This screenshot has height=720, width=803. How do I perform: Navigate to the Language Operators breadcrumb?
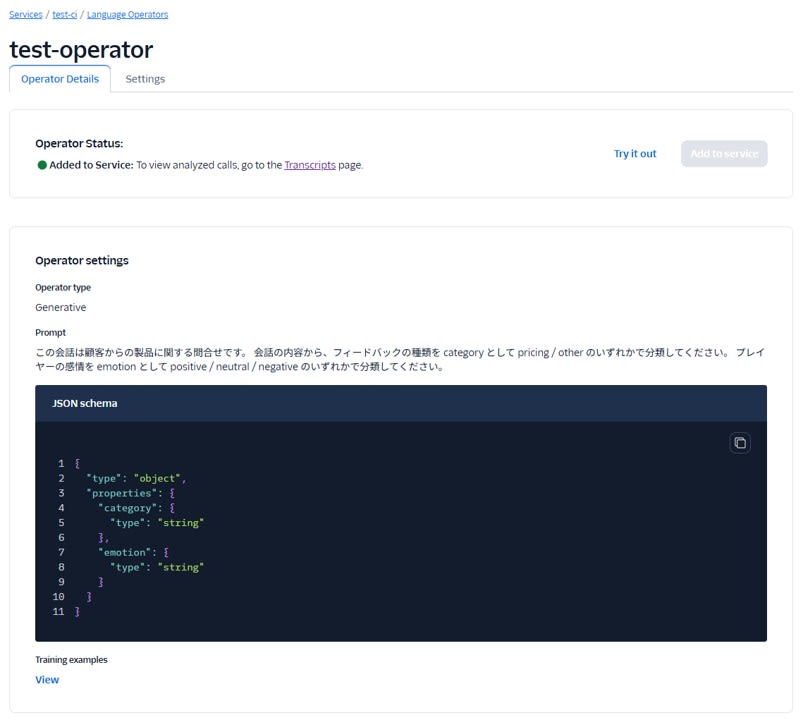(127, 15)
